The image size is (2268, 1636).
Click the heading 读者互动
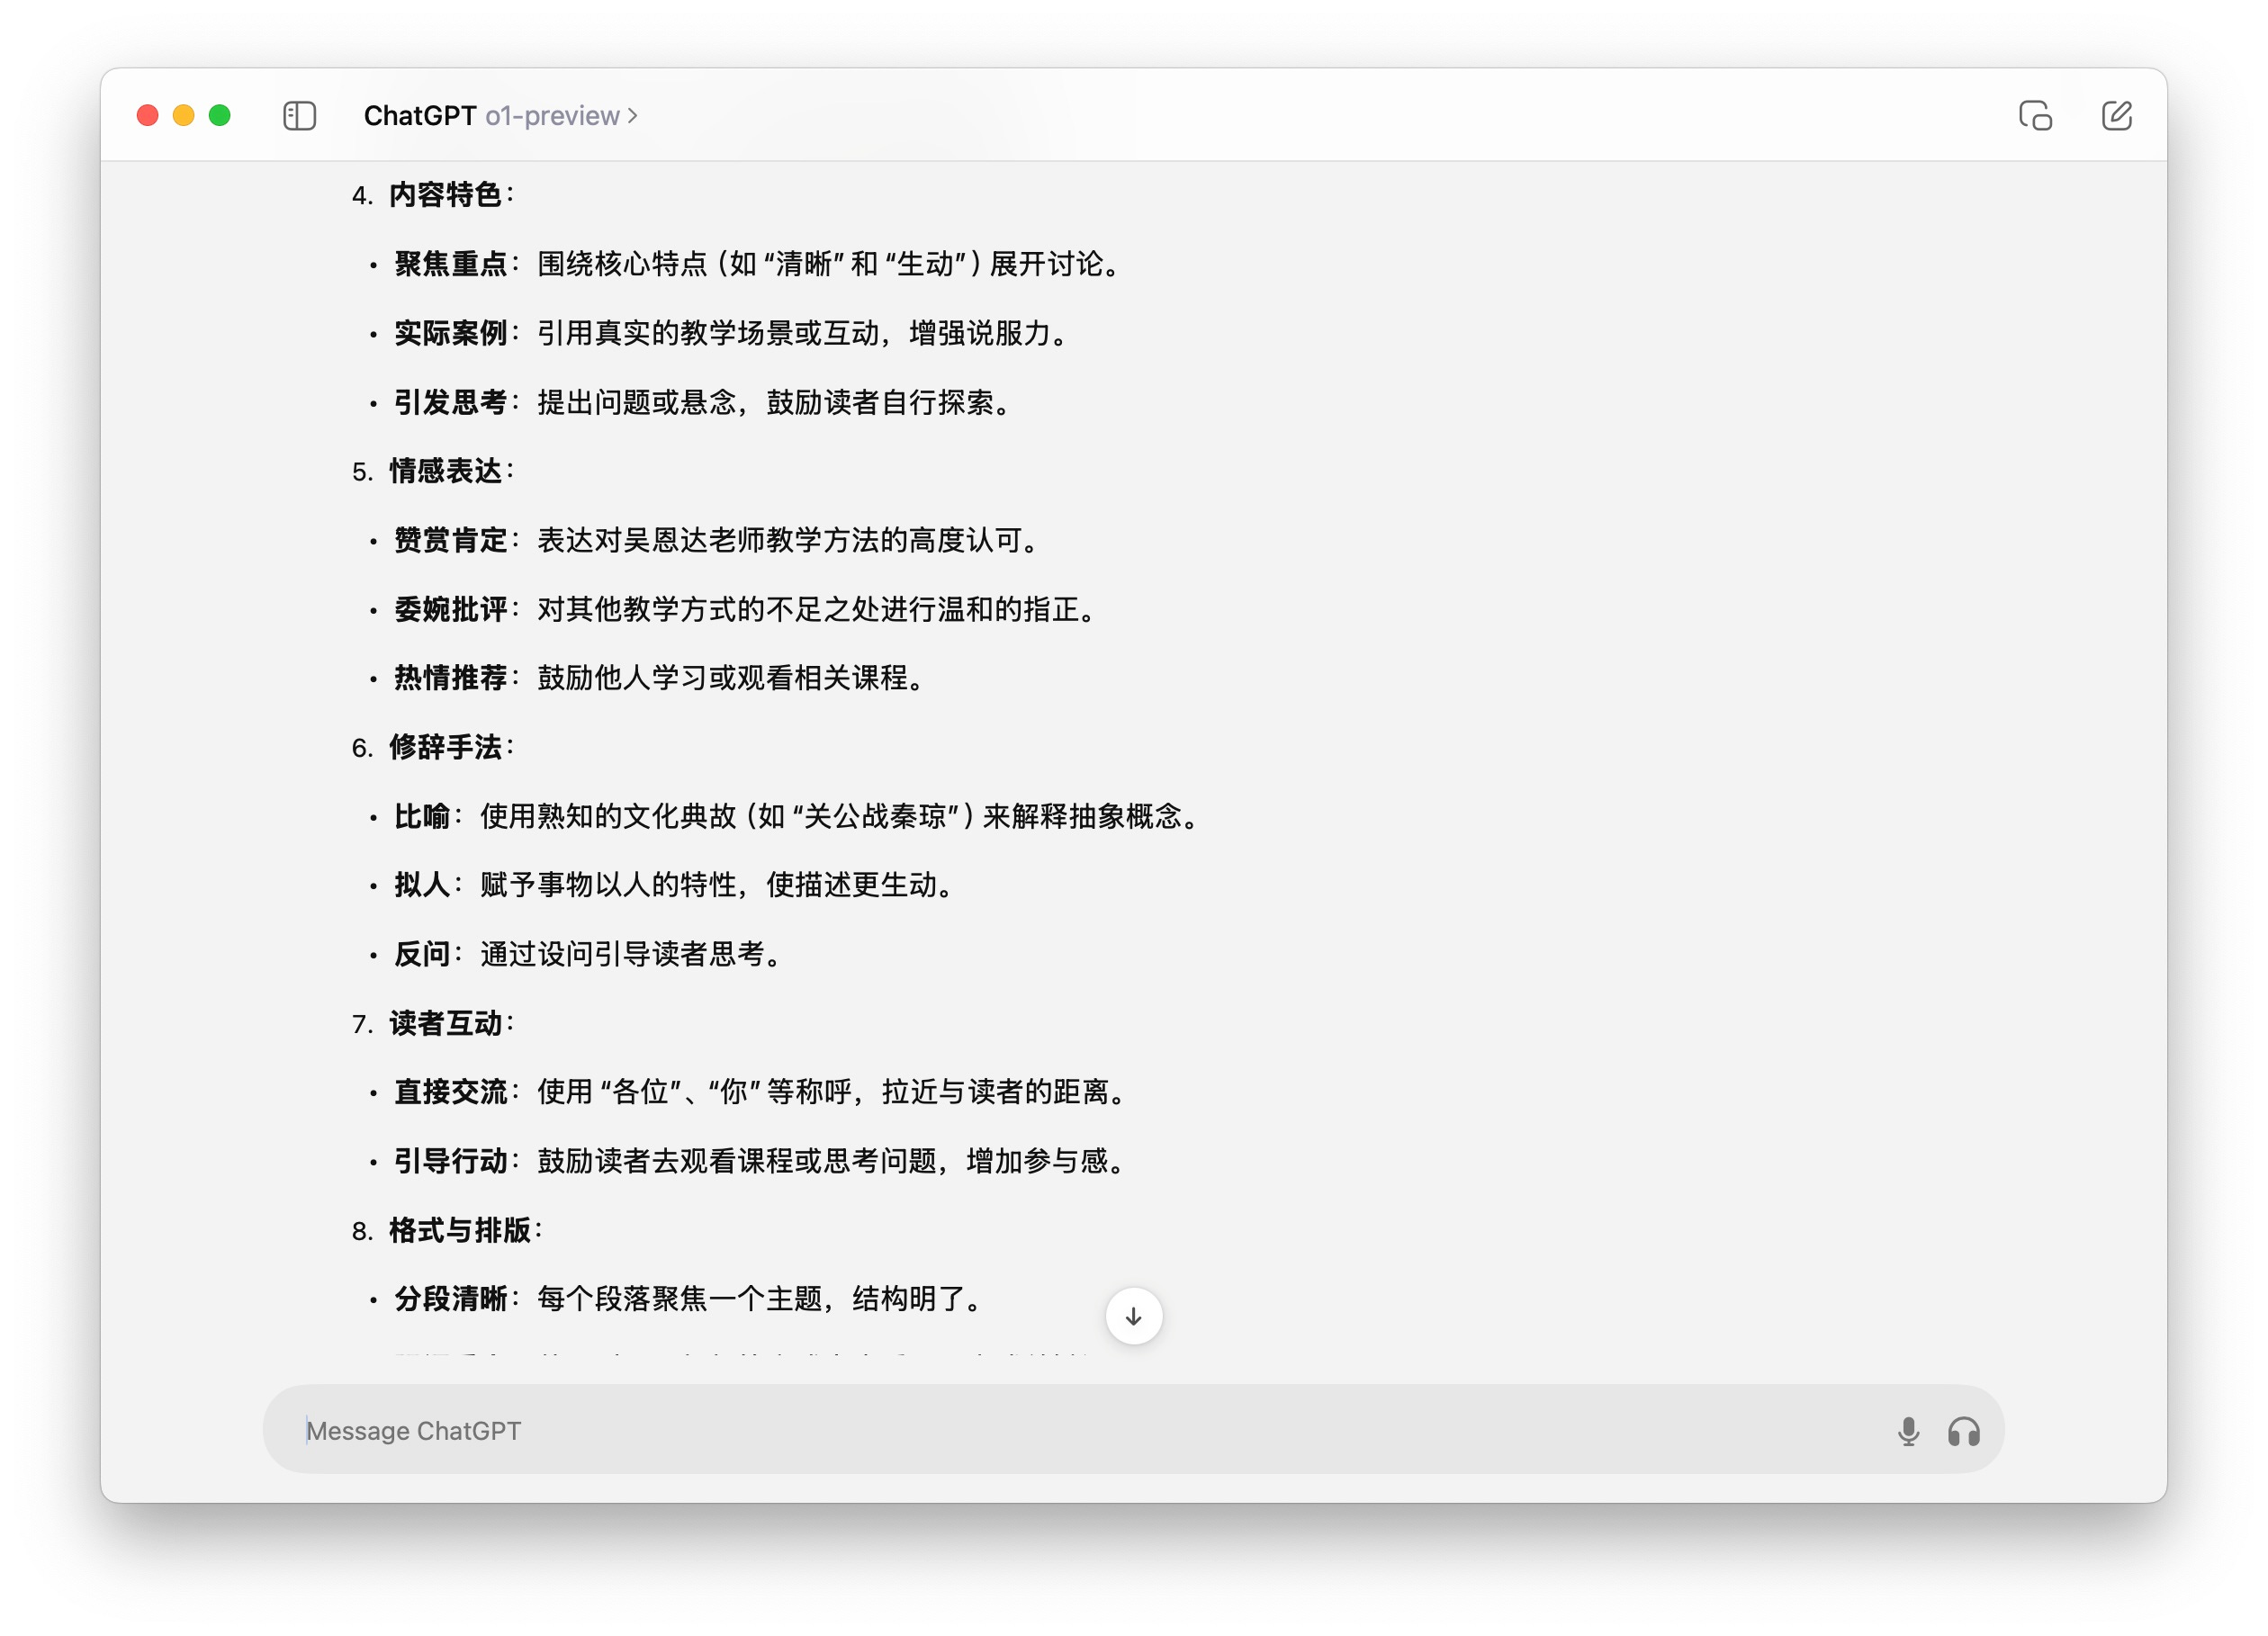447,1023
